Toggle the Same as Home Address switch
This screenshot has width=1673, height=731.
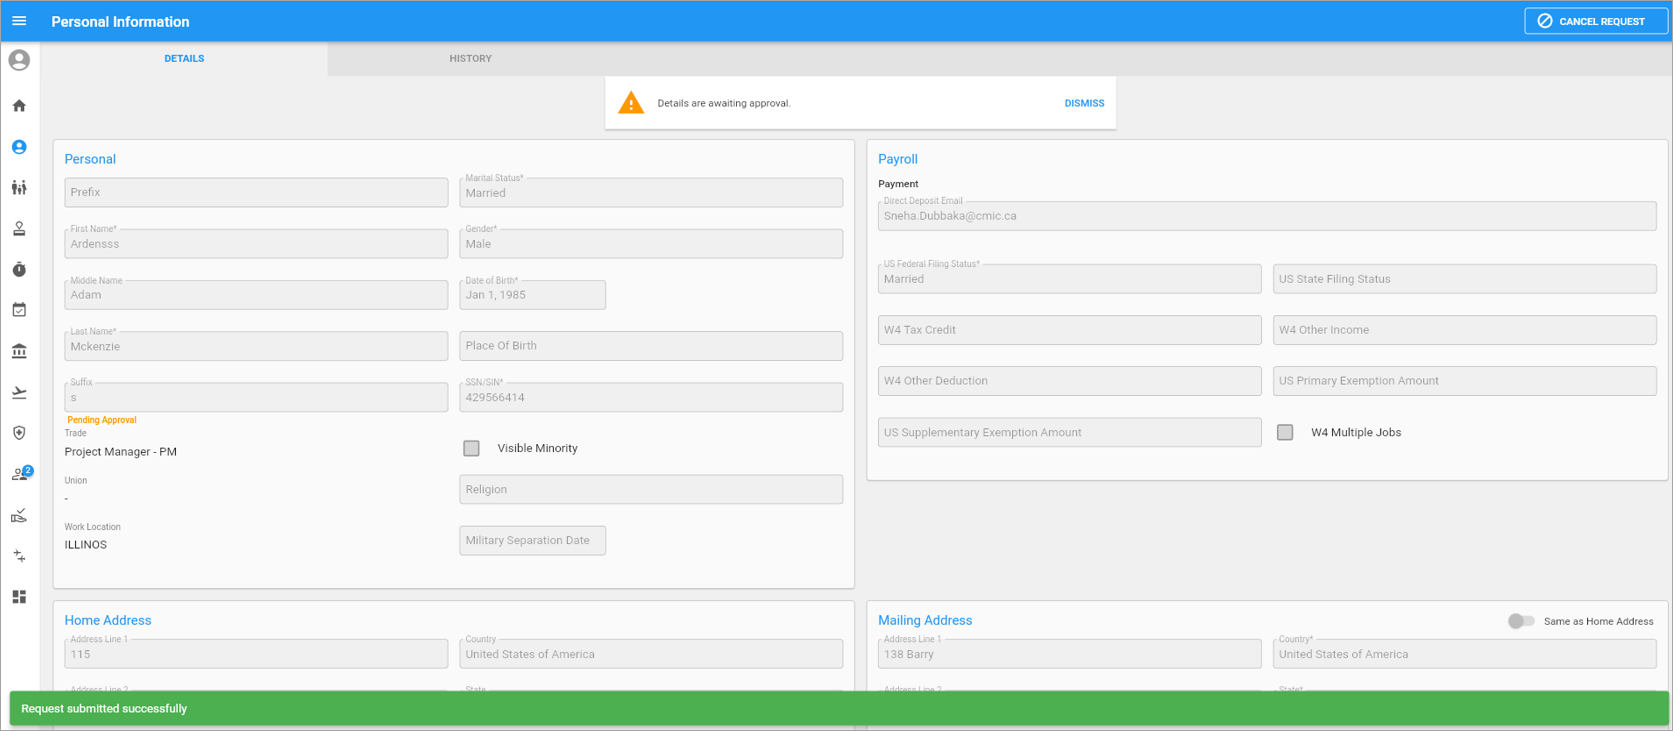tap(1521, 621)
